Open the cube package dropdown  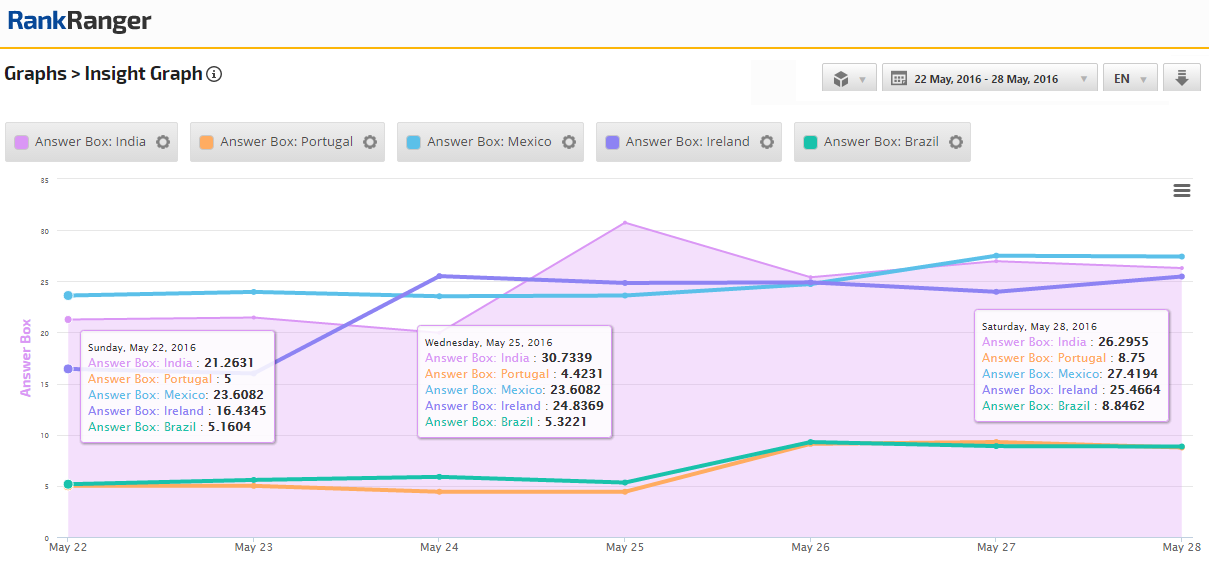(x=849, y=78)
